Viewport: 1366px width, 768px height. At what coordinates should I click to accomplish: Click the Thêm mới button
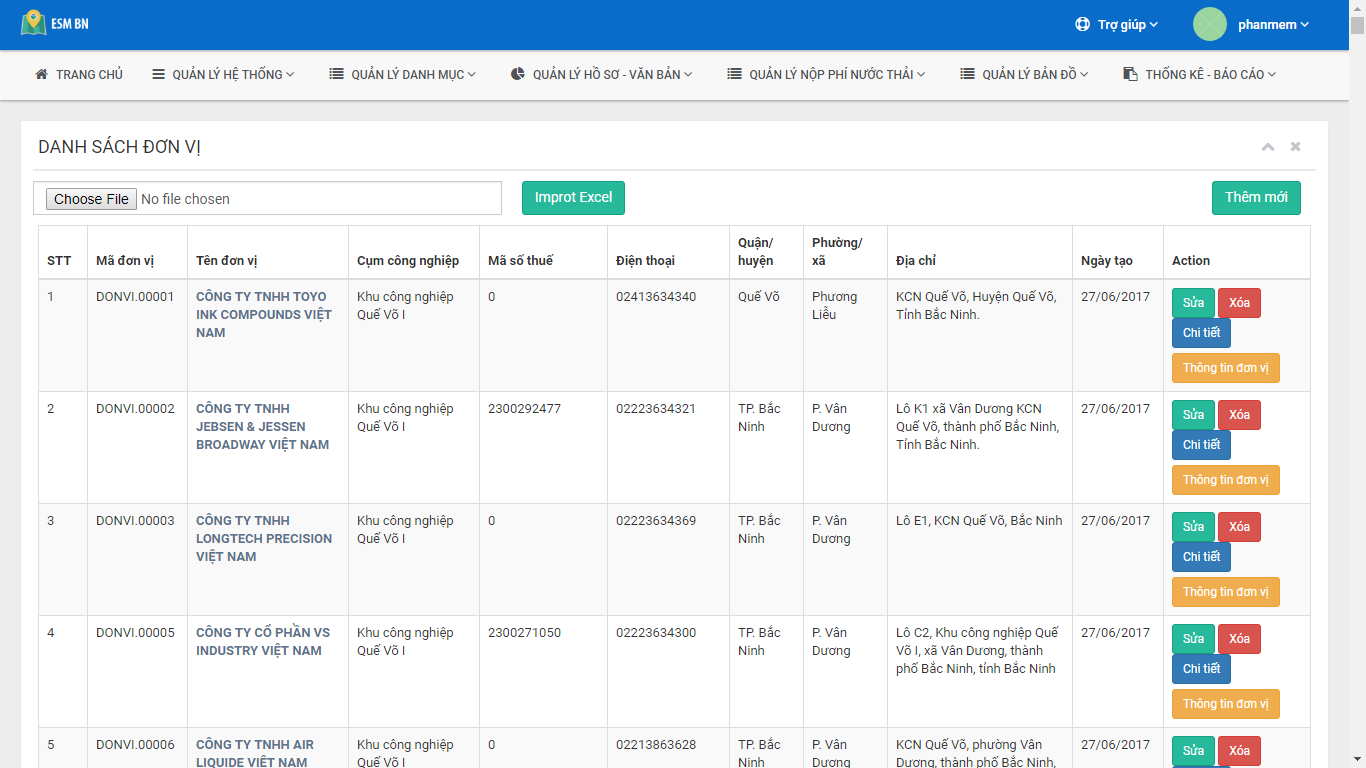(1256, 198)
